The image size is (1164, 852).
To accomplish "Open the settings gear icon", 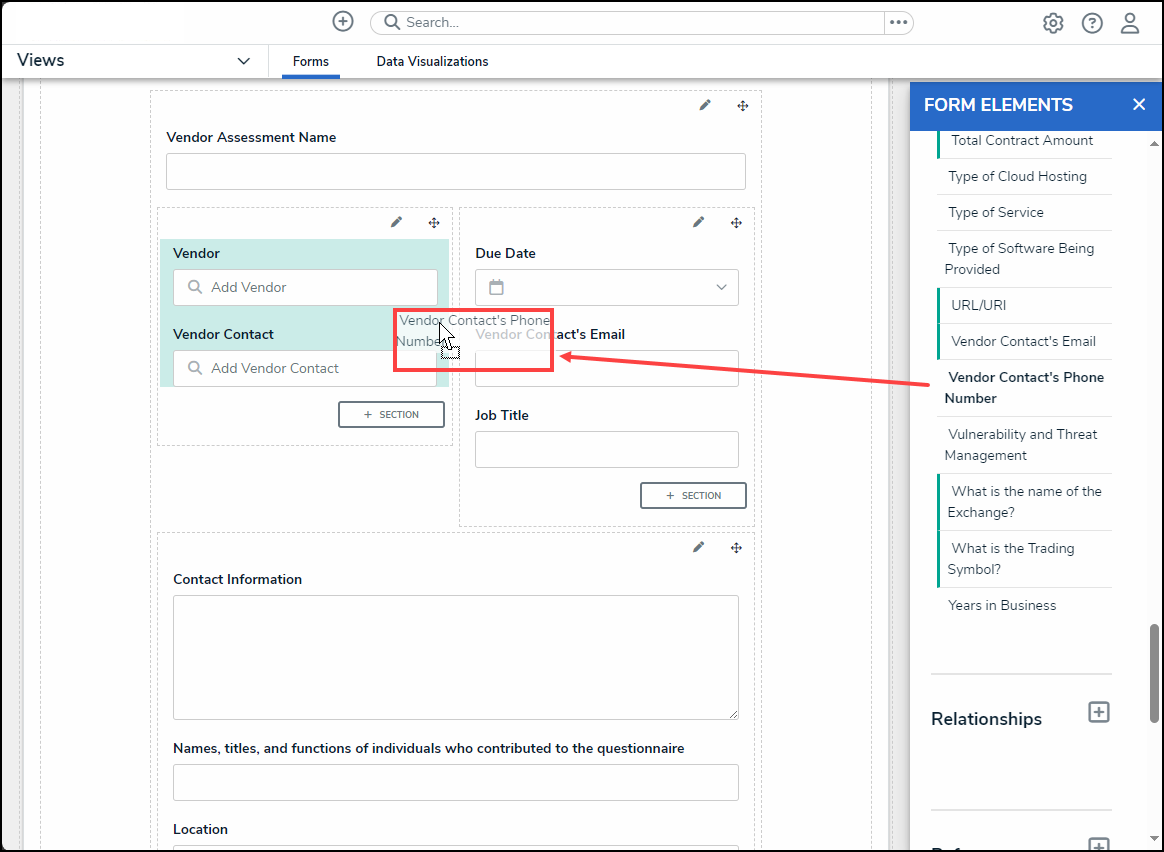I will point(1053,23).
